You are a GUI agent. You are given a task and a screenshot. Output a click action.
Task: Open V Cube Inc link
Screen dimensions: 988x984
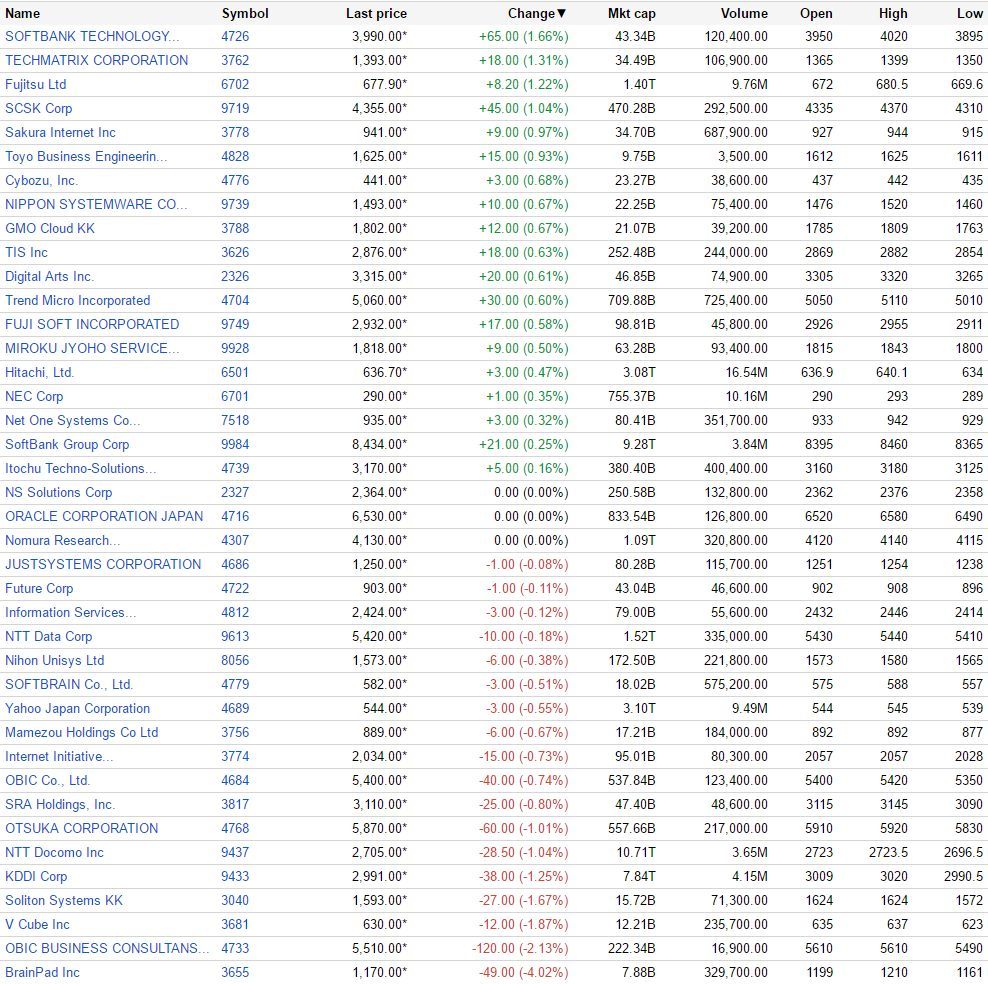(37, 924)
